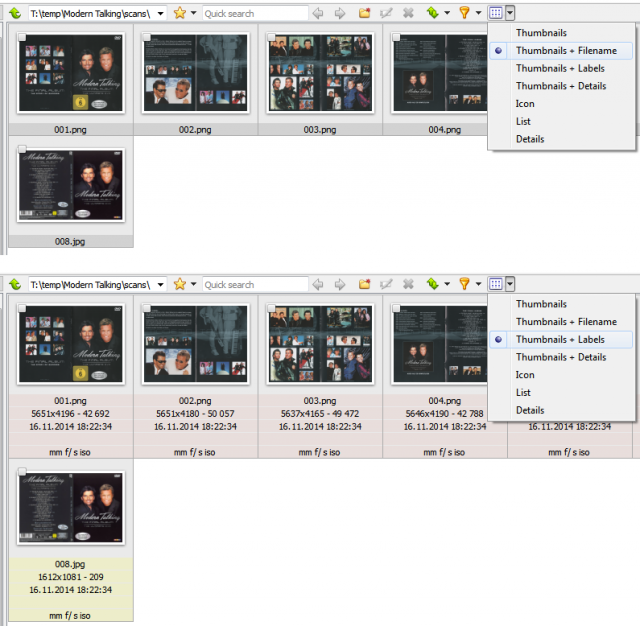Click the green sort icon in upper toolbar
640x626 pixels.
point(433,13)
